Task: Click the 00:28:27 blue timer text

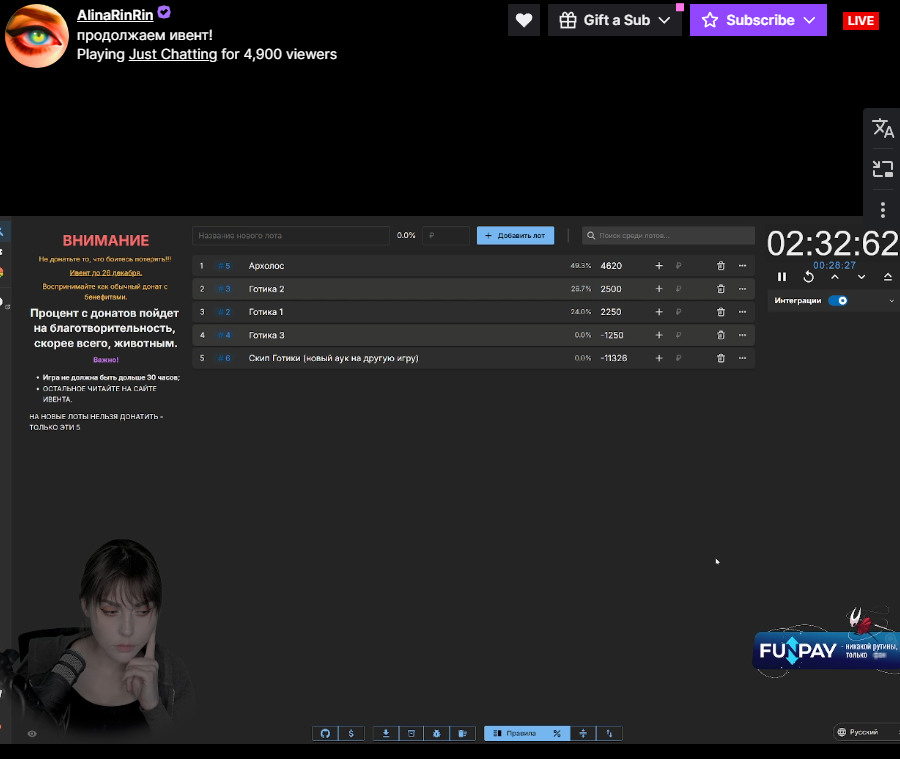Action: tap(834, 265)
